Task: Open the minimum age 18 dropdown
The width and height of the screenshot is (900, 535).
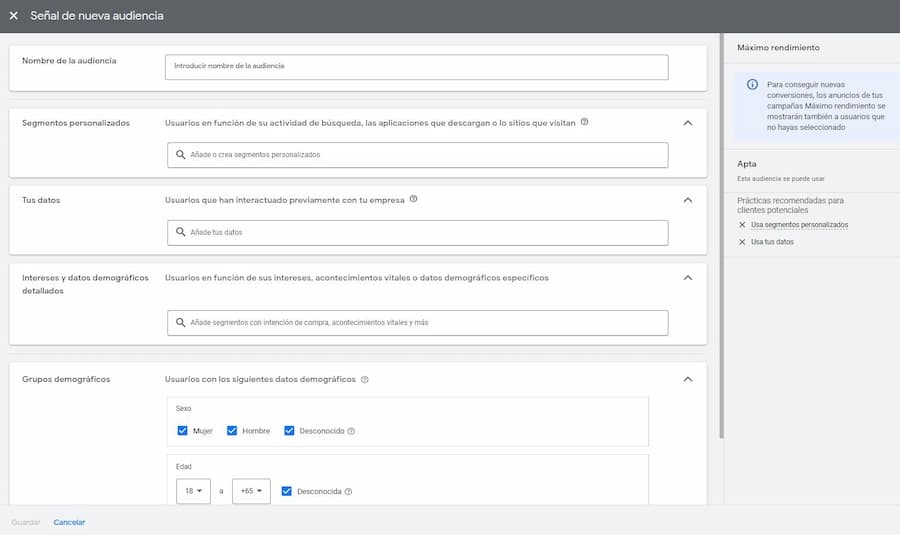Action: tap(193, 491)
